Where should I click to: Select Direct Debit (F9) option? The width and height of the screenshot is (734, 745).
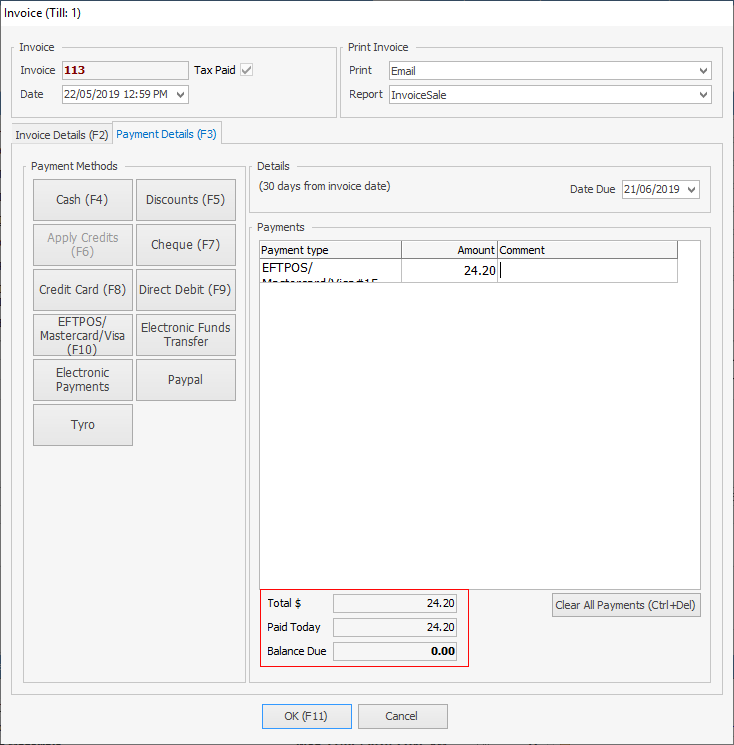click(186, 290)
